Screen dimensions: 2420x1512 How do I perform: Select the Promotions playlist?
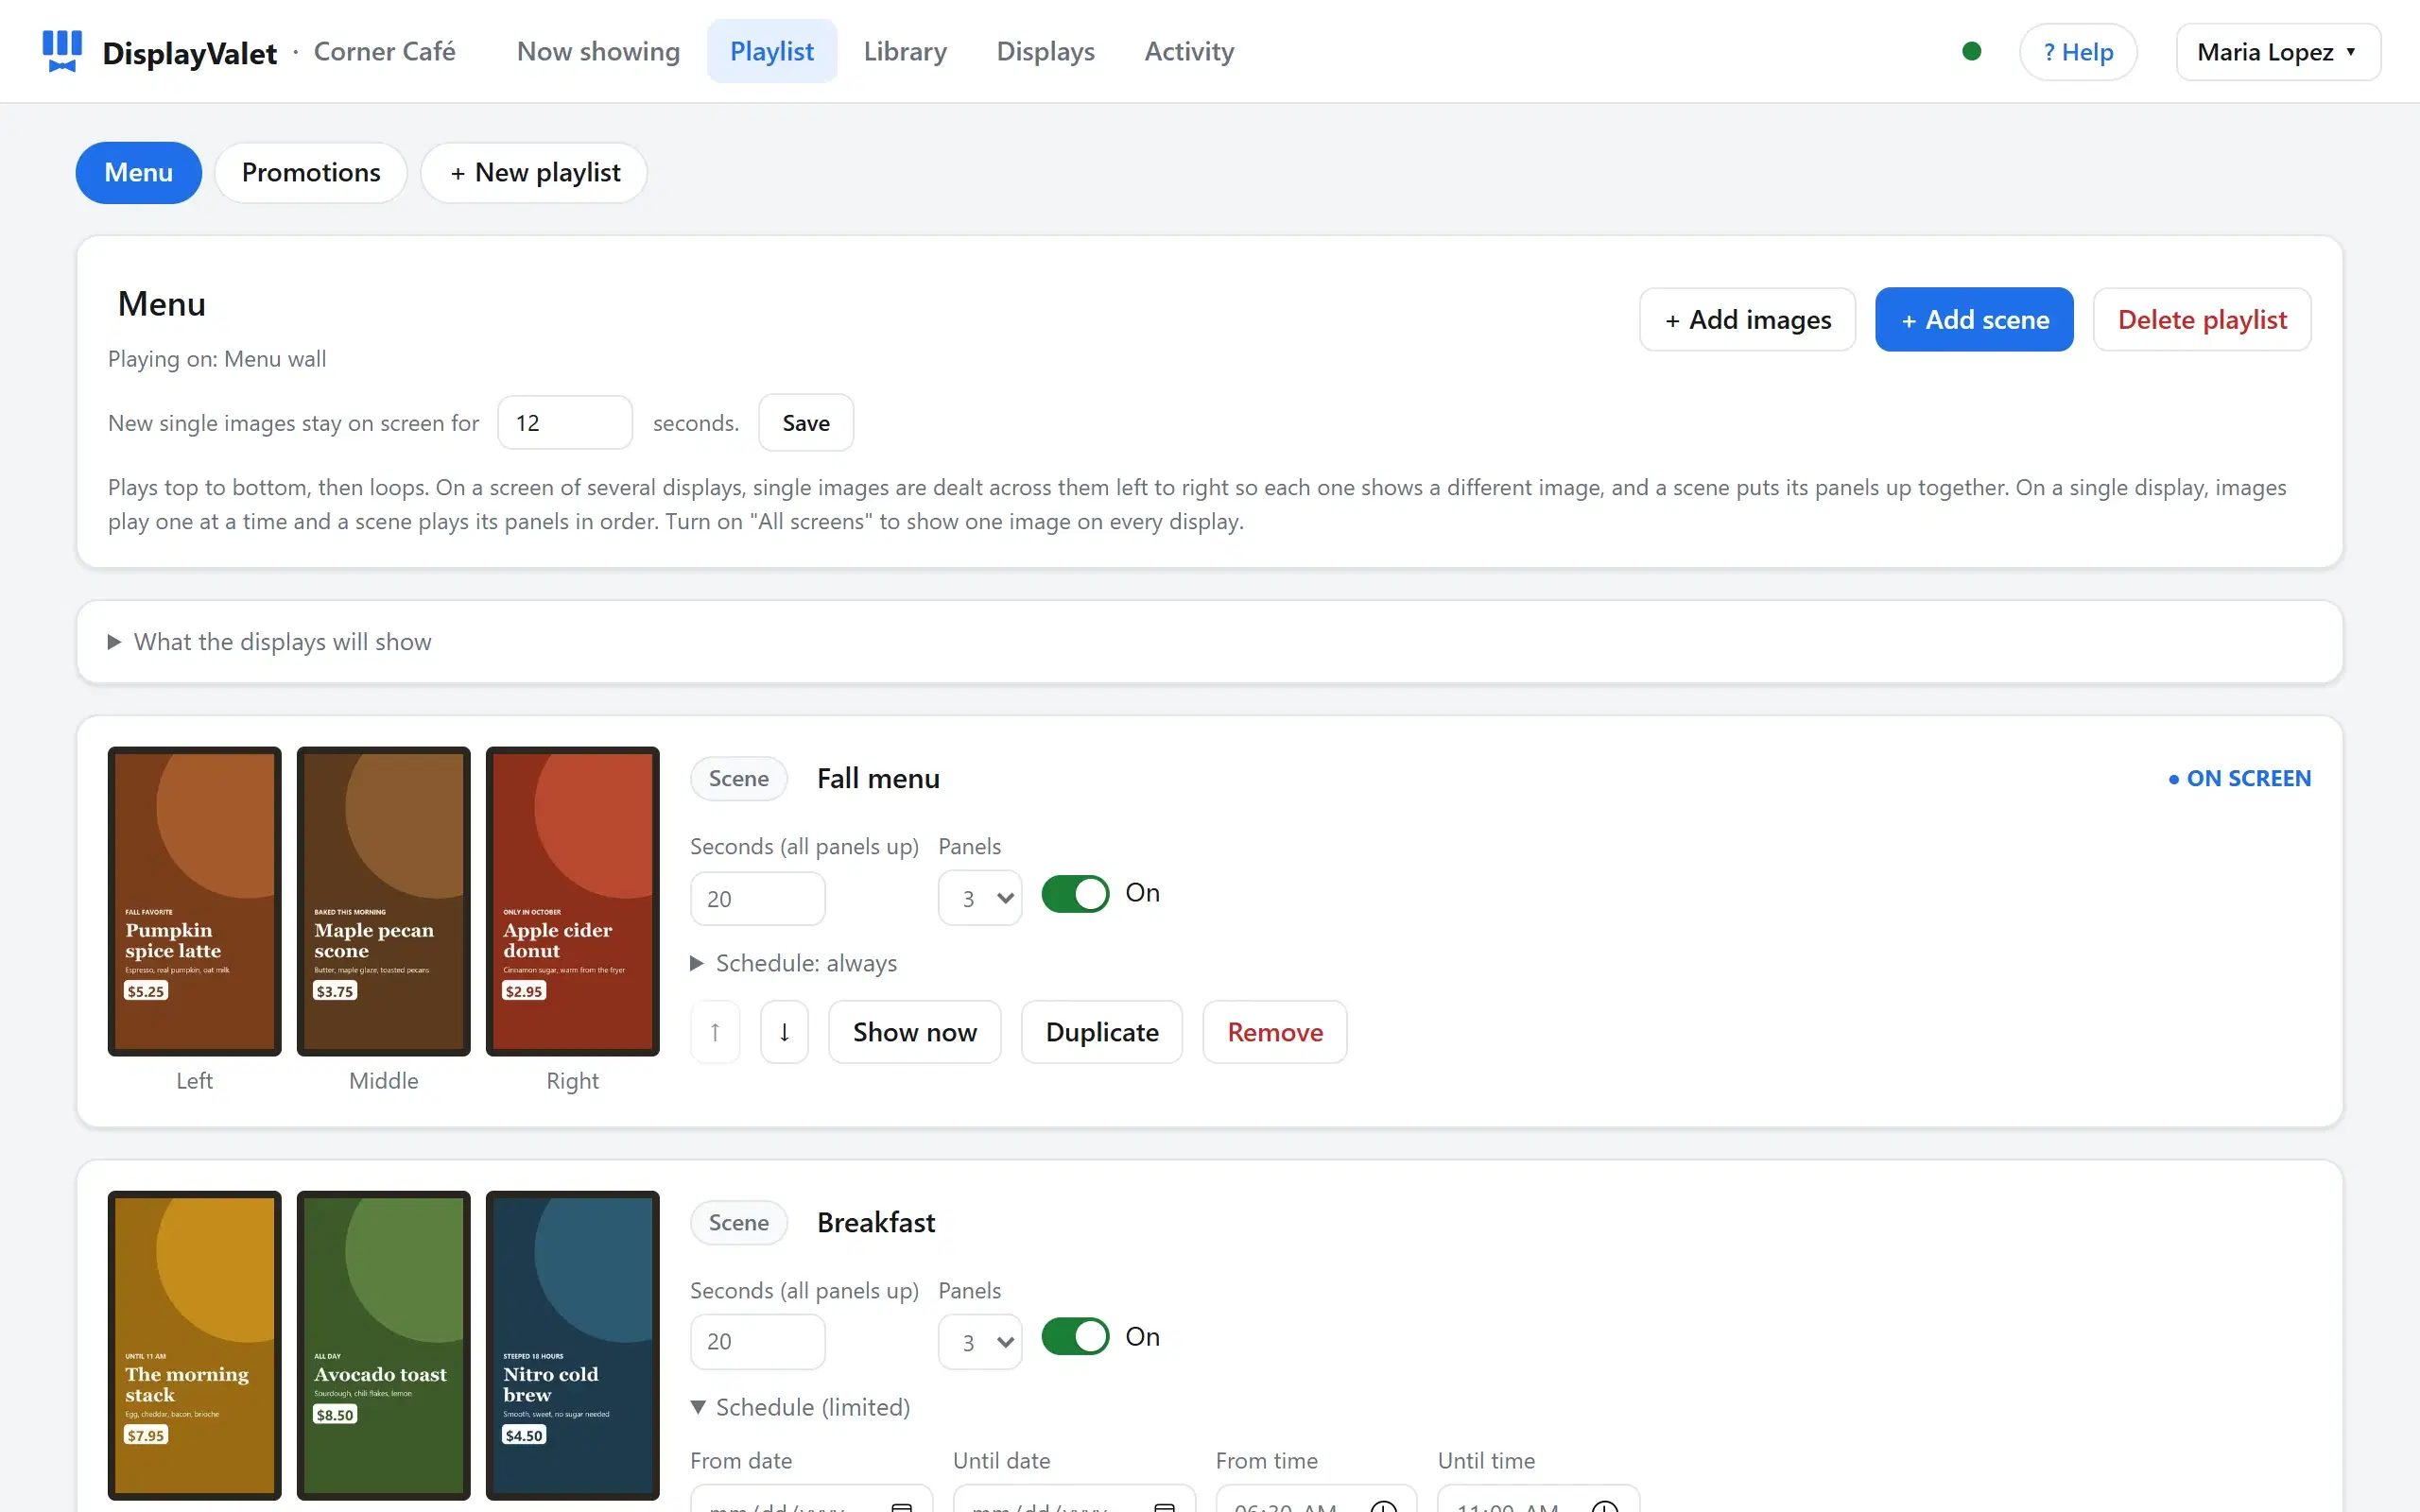pos(311,172)
